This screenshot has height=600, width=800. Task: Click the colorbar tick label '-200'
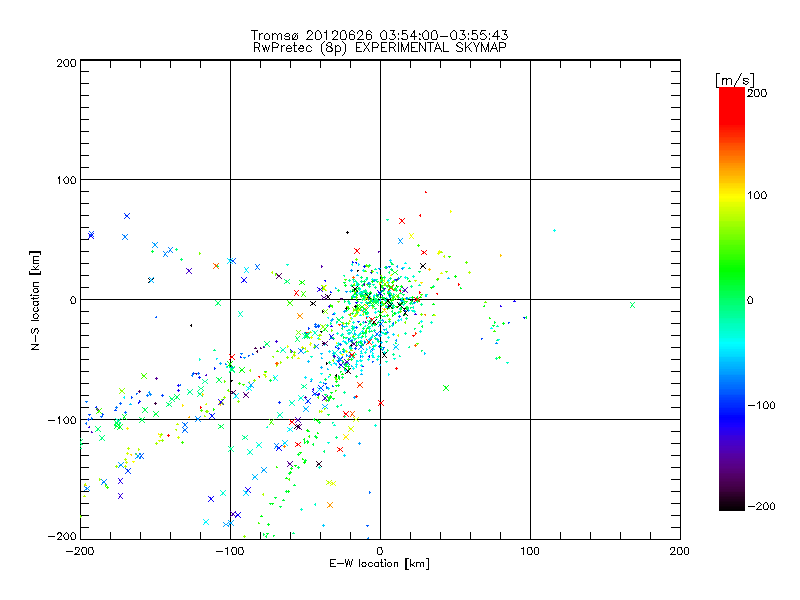pyautogui.click(x=761, y=506)
